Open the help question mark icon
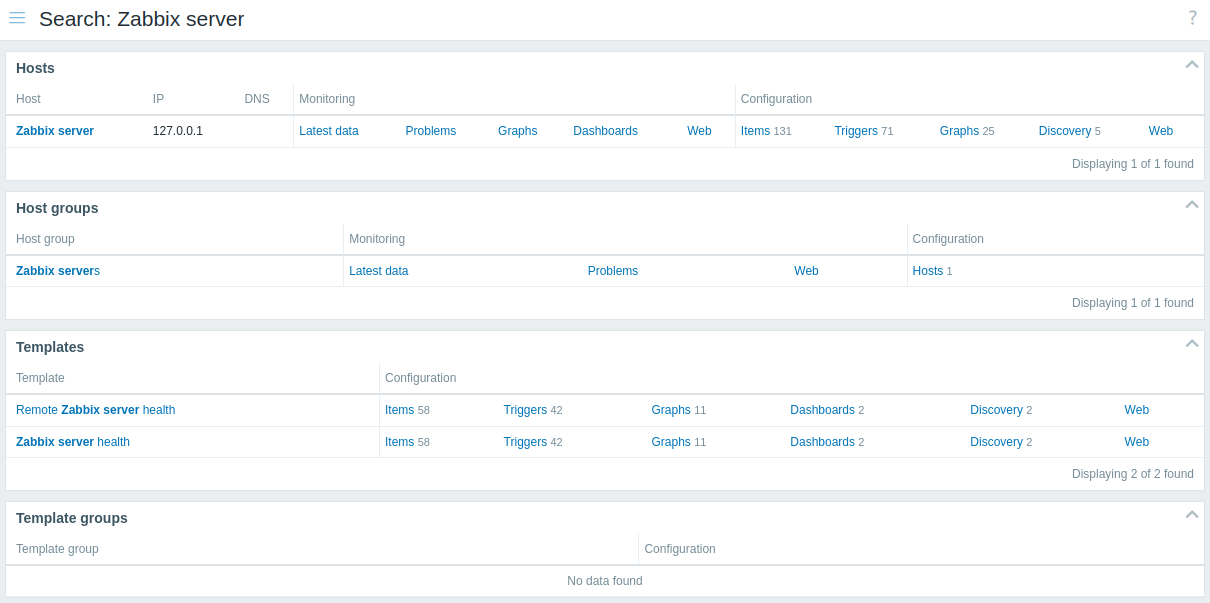The image size is (1210, 603). [1192, 17]
